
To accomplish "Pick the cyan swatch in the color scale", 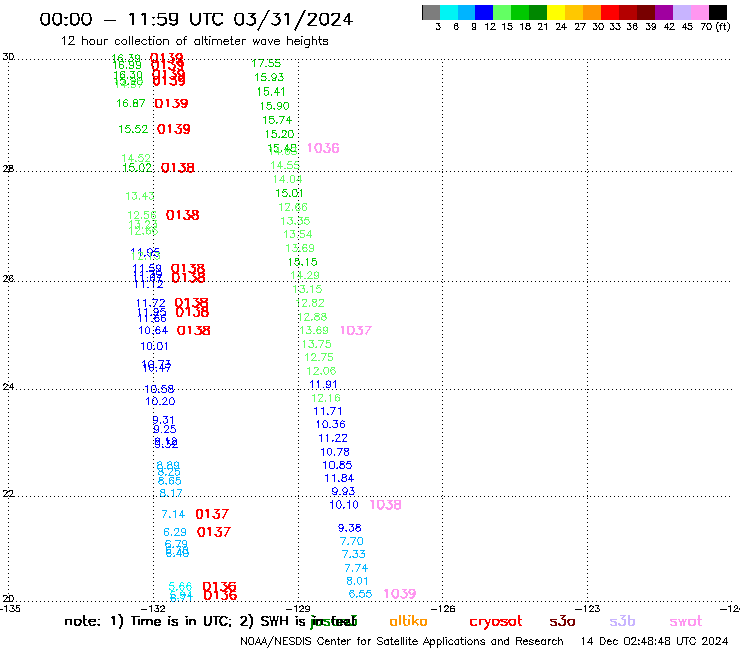I will [x=449, y=12].
